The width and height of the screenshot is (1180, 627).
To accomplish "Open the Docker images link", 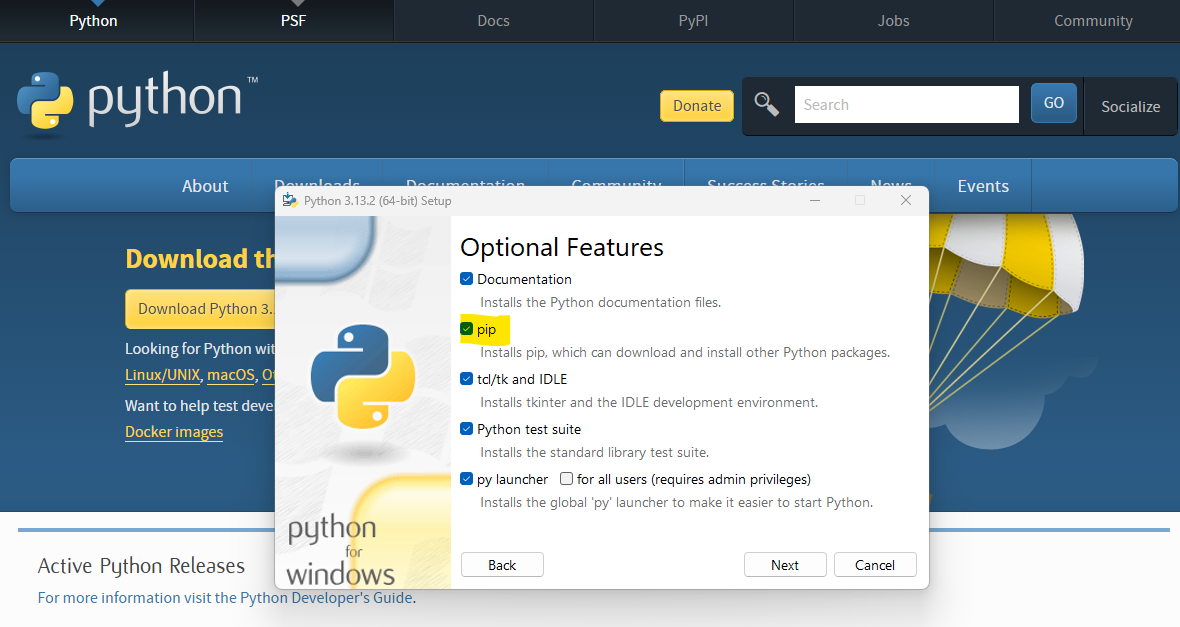I will click(174, 432).
